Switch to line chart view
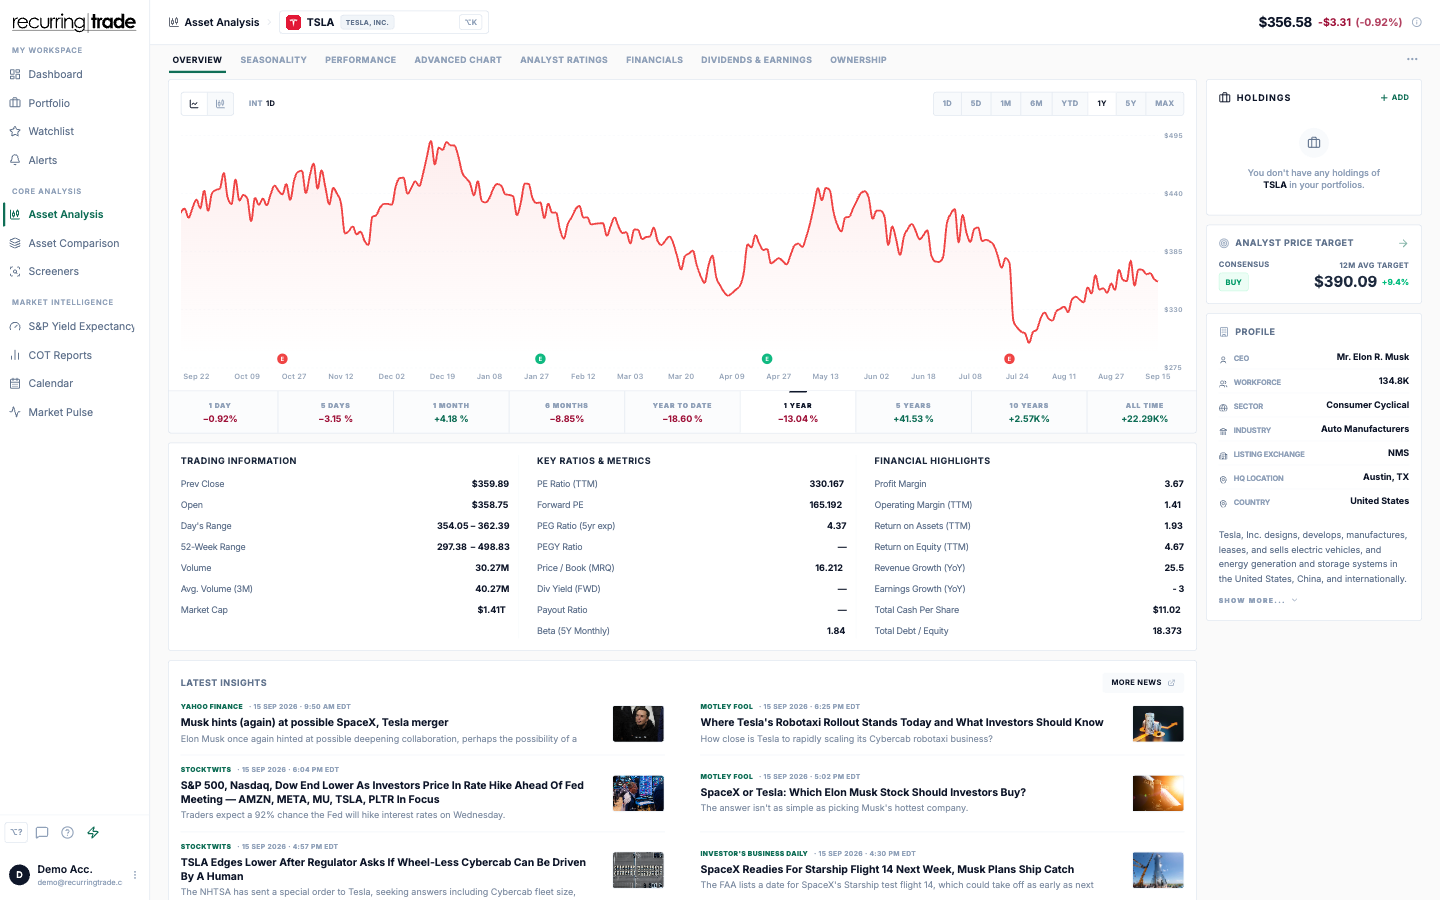Screen dimensions: 1440x900 click(x=194, y=103)
